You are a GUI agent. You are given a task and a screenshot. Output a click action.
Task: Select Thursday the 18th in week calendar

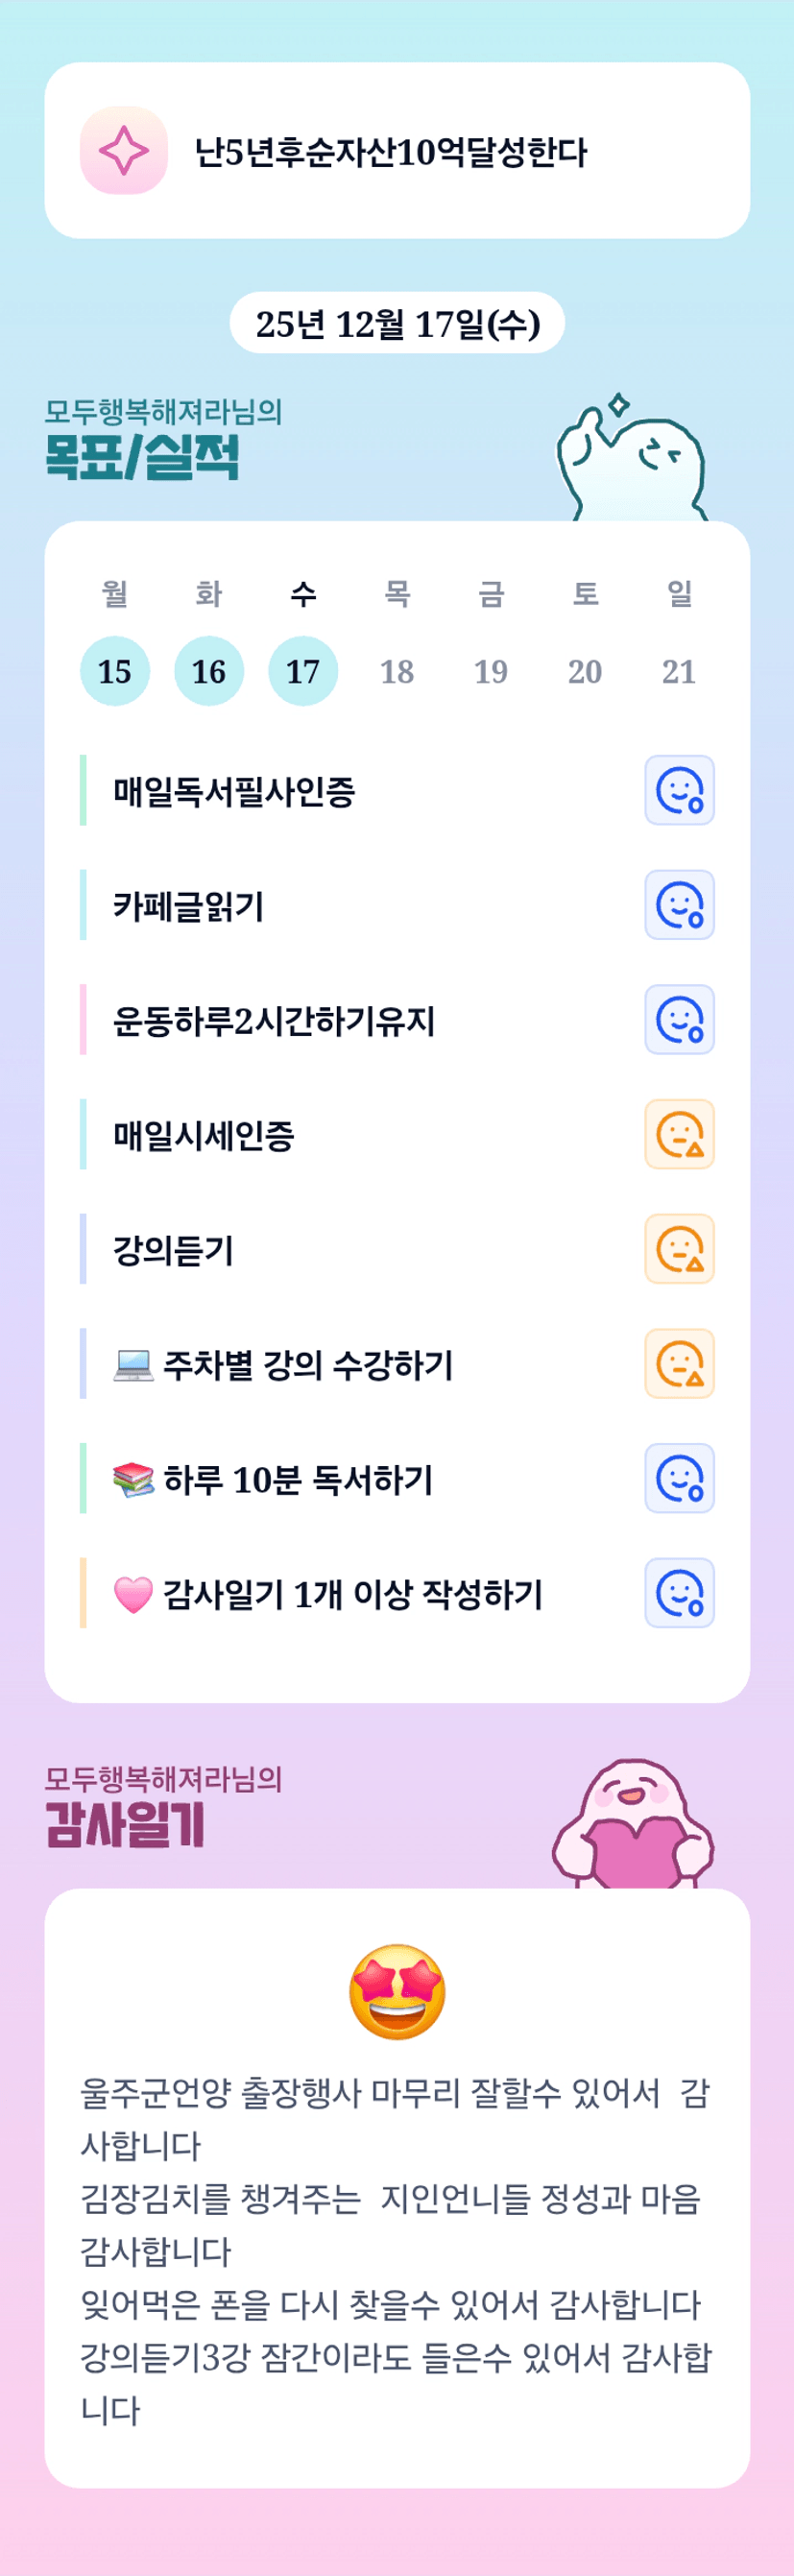point(397,671)
